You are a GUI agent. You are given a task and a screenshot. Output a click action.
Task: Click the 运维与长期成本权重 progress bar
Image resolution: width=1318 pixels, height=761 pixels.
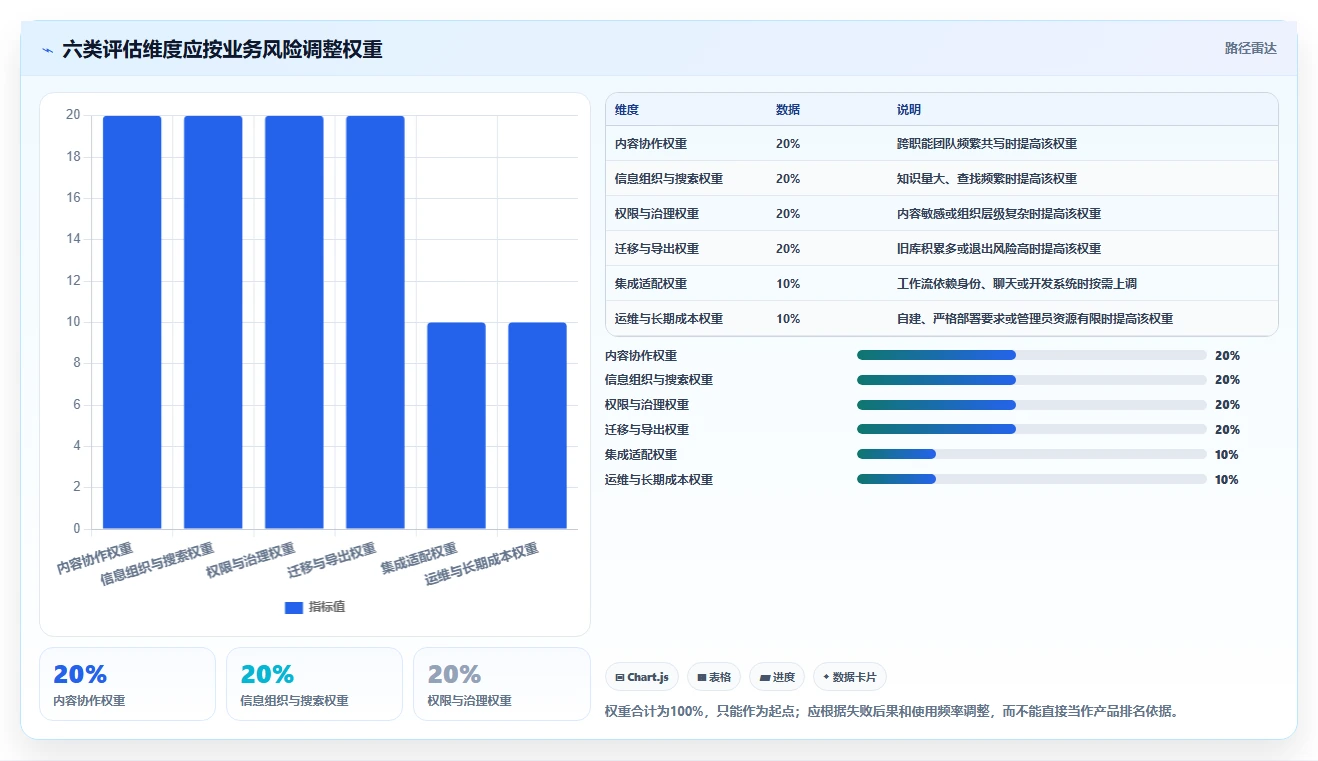tap(1032, 479)
